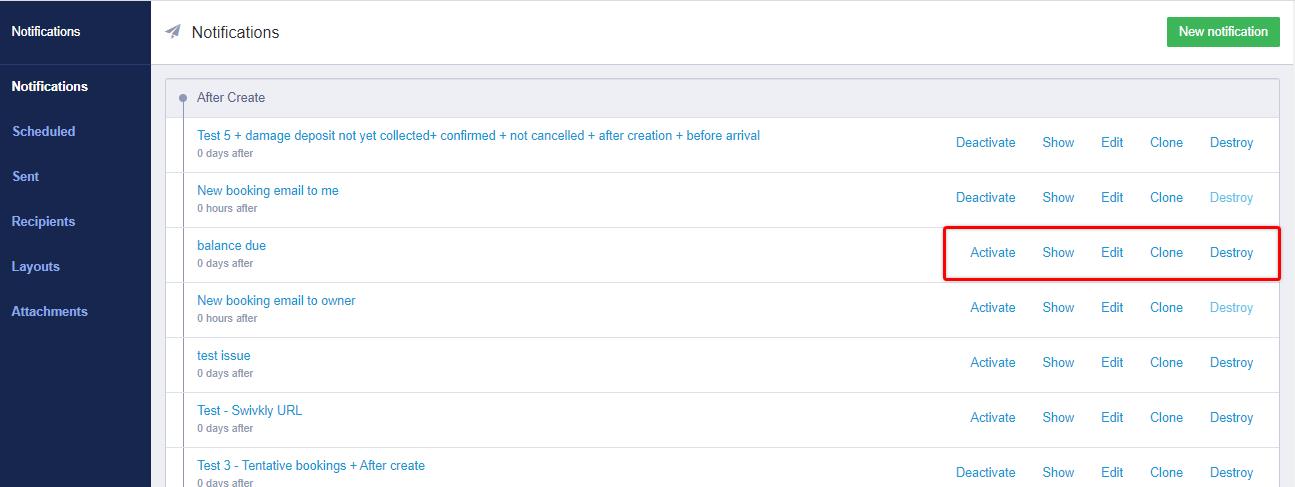This screenshot has height=487, width=1295.
Task: Open Recipients from the sidebar
Action: [44, 221]
